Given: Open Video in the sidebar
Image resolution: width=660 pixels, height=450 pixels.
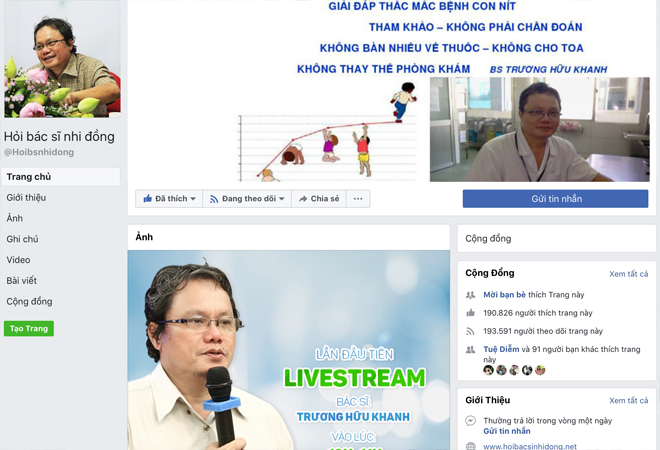Looking at the screenshot, I should (18, 260).
